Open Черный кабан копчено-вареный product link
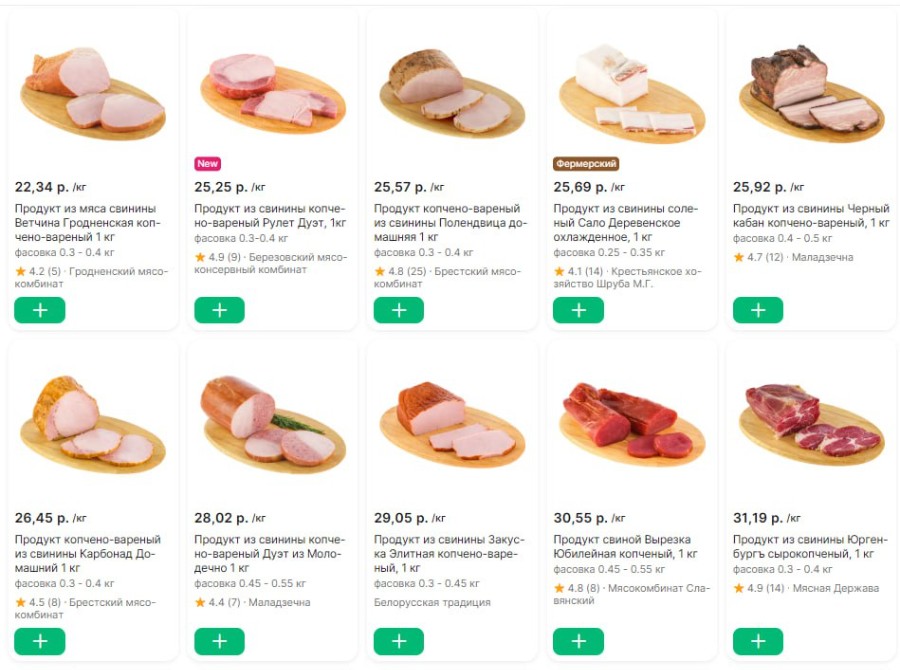The image size is (900, 670). coord(811,215)
